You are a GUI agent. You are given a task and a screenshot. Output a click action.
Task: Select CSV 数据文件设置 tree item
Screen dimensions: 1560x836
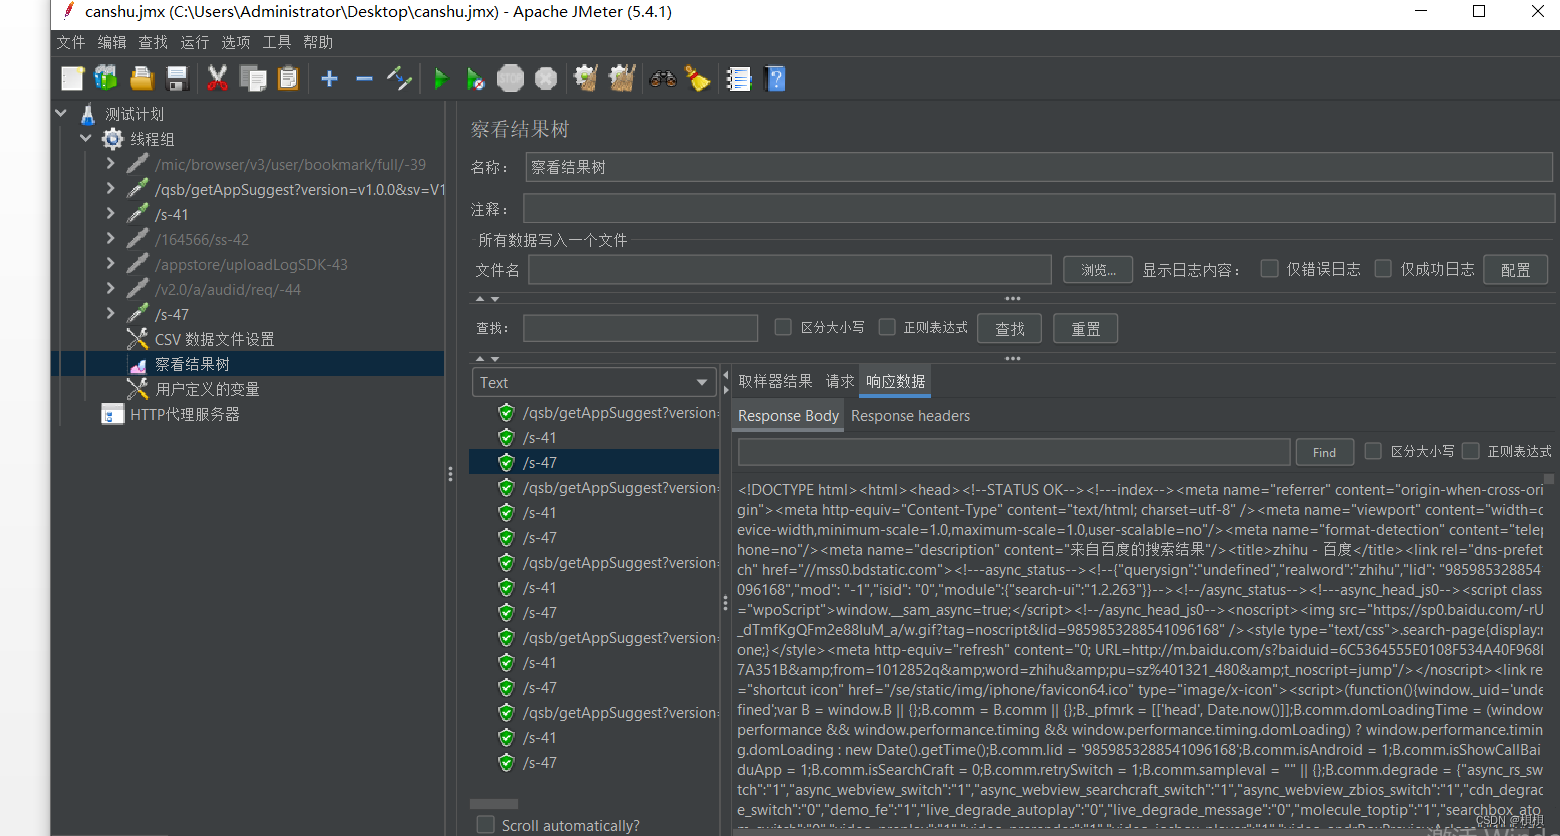point(214,339)
